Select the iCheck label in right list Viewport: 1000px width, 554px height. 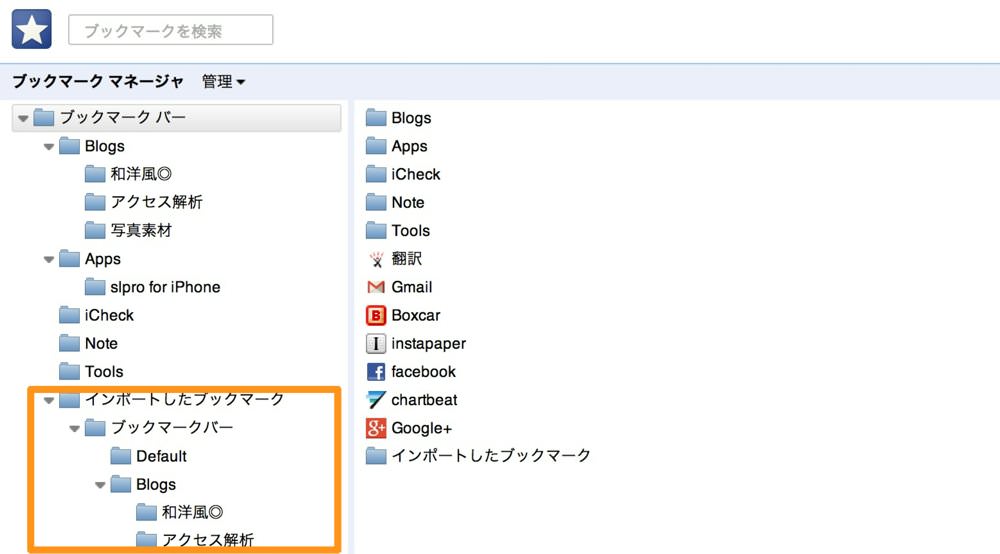416,174
